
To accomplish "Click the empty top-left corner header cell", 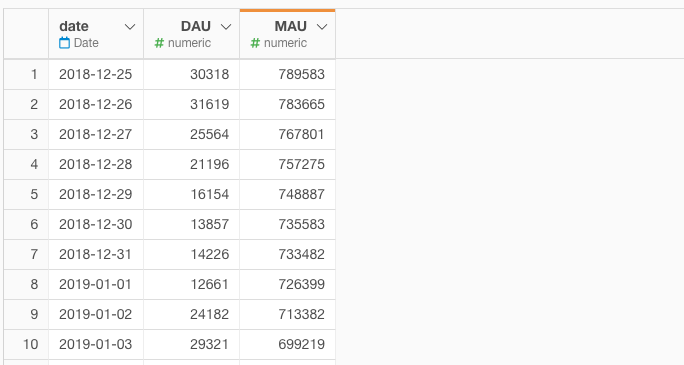I will 26,34.
